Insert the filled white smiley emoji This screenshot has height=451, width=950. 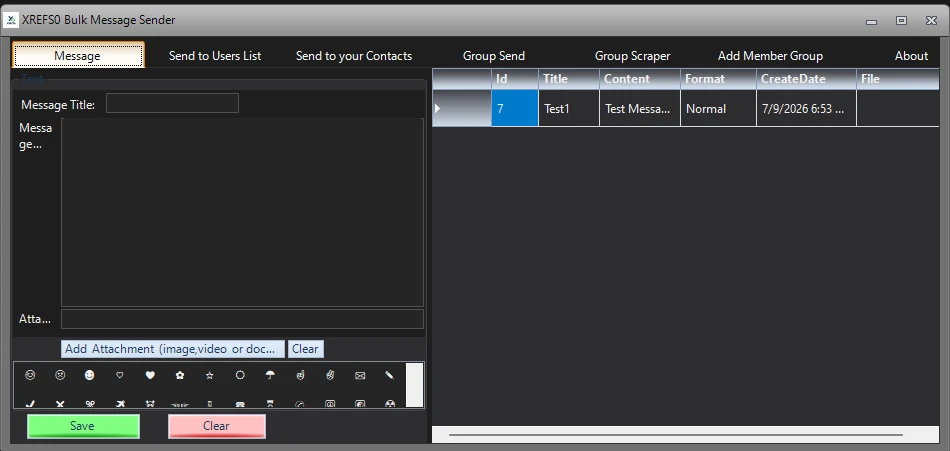coord(90,375)
